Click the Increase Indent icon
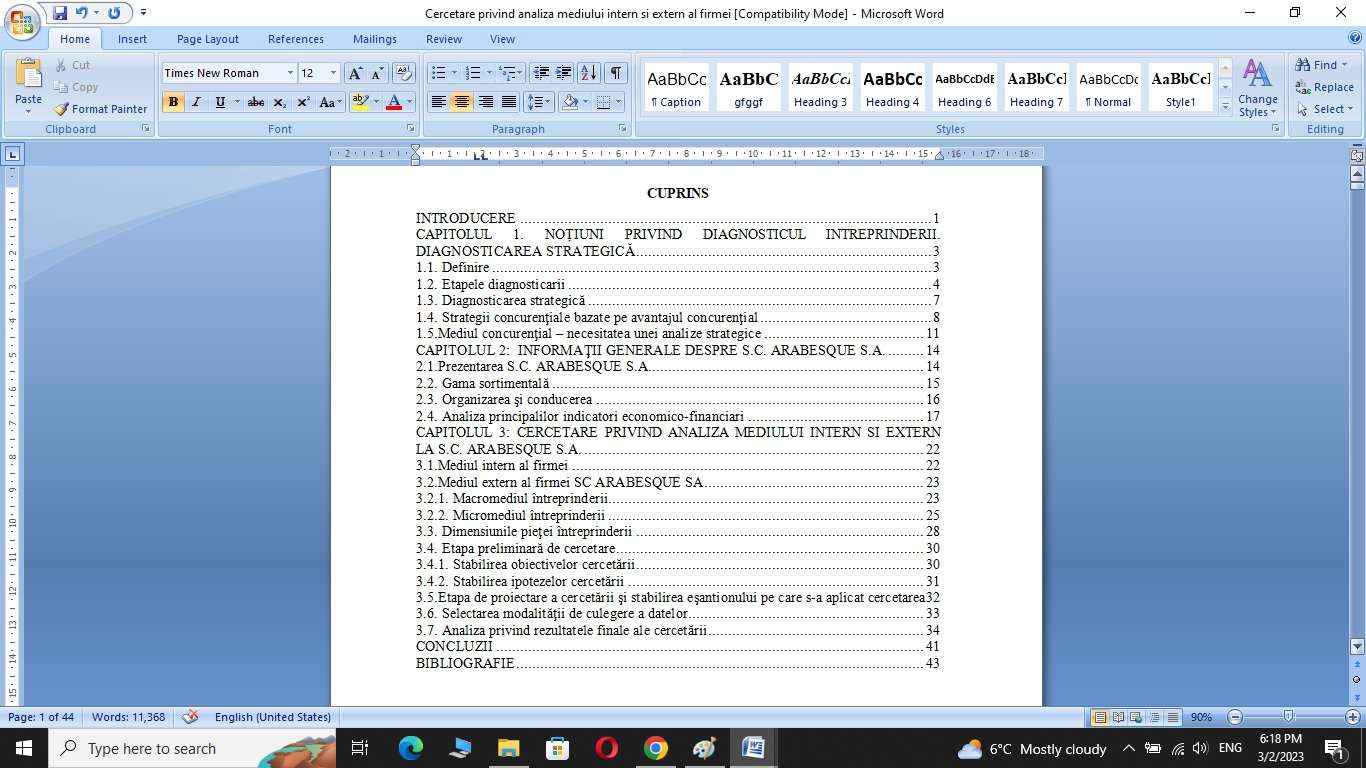The width and height of the screenshot is (1366, 768). [x=564, y=73]
